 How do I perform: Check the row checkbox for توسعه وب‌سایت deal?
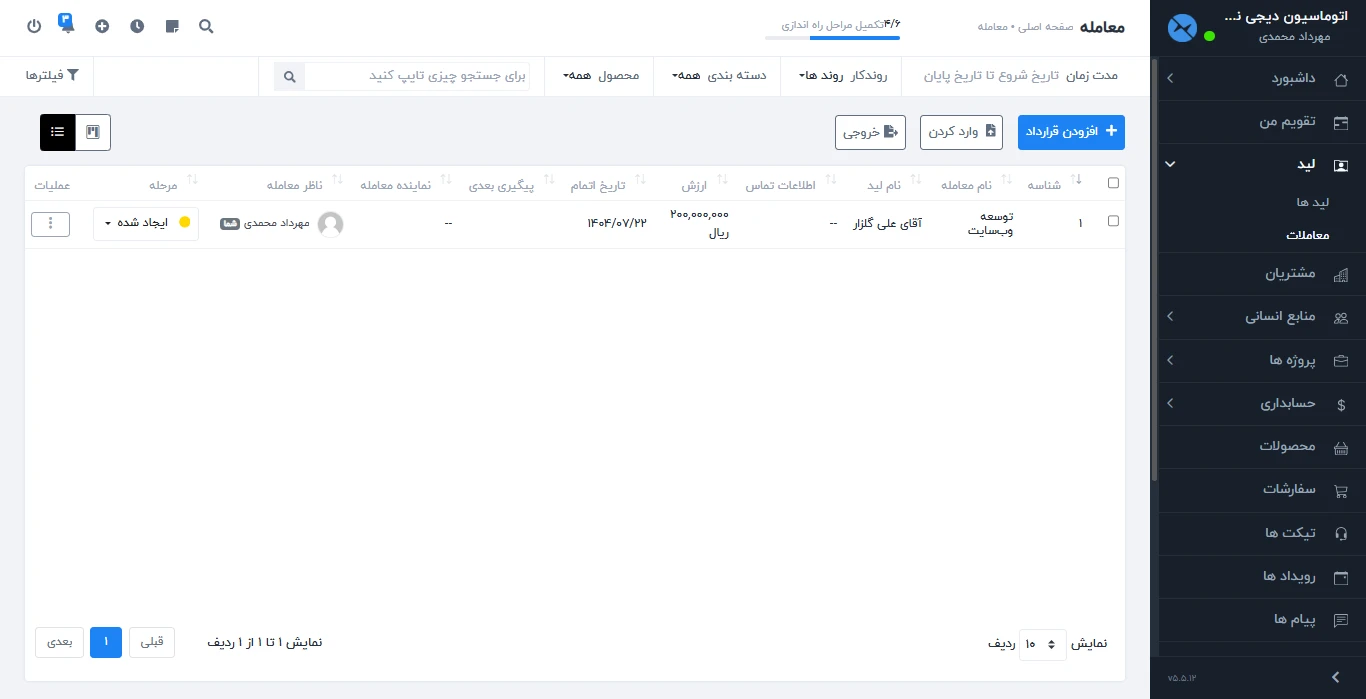1113,221
